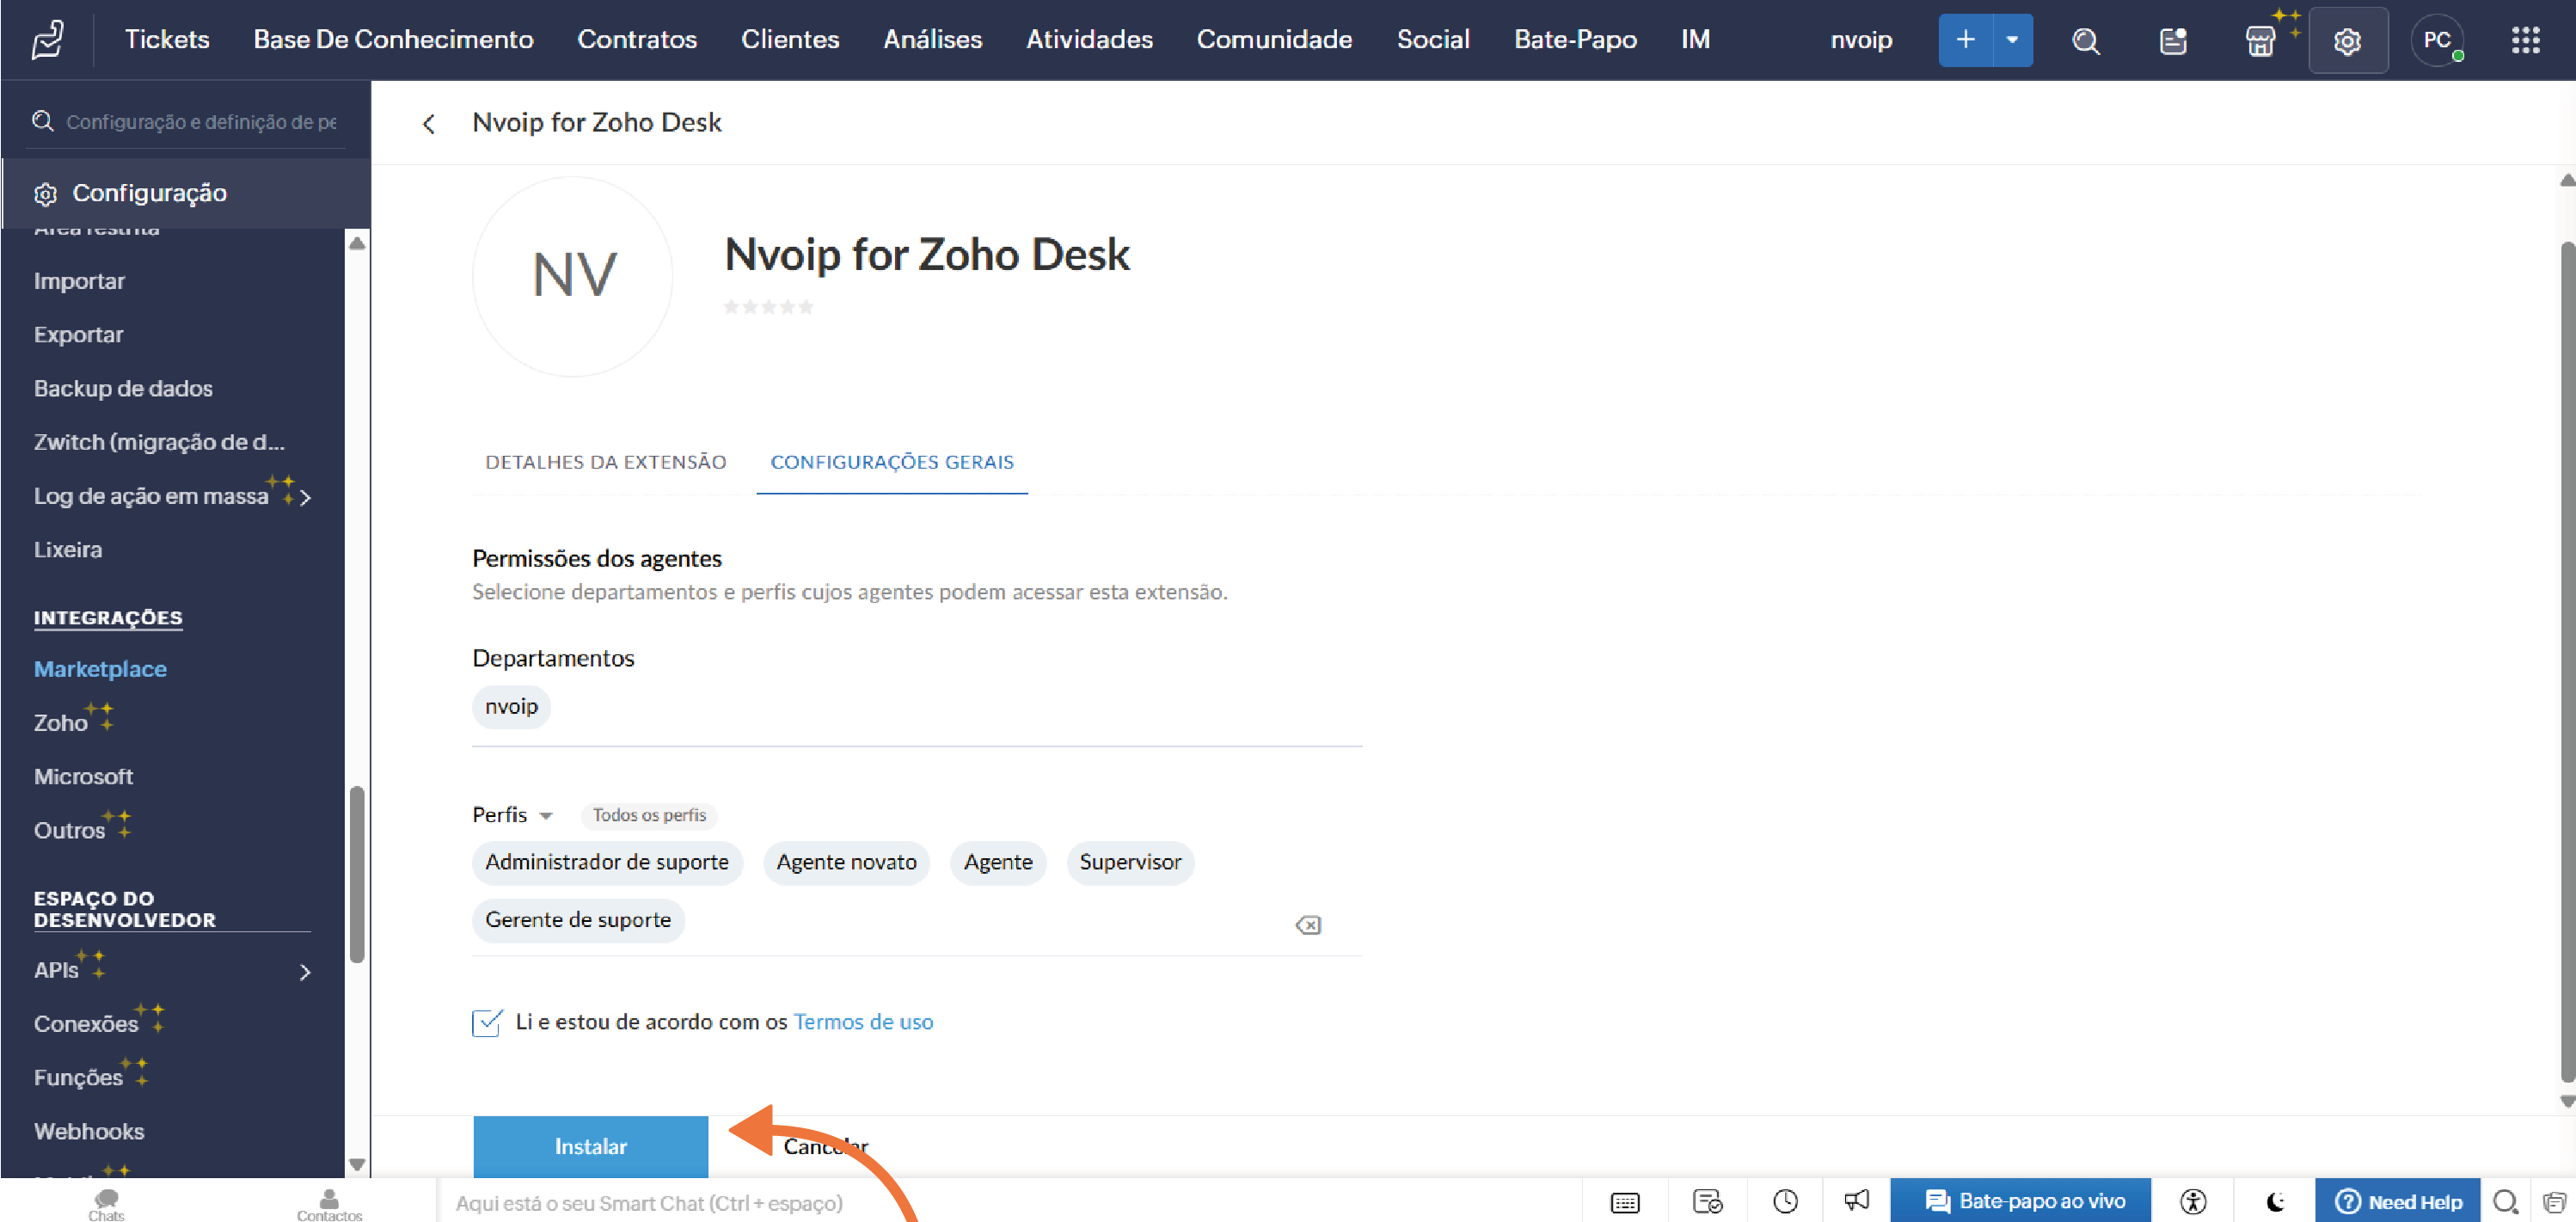
Task: Open the Perfis dropdown arrow
Action: click(x=546, y=816)
